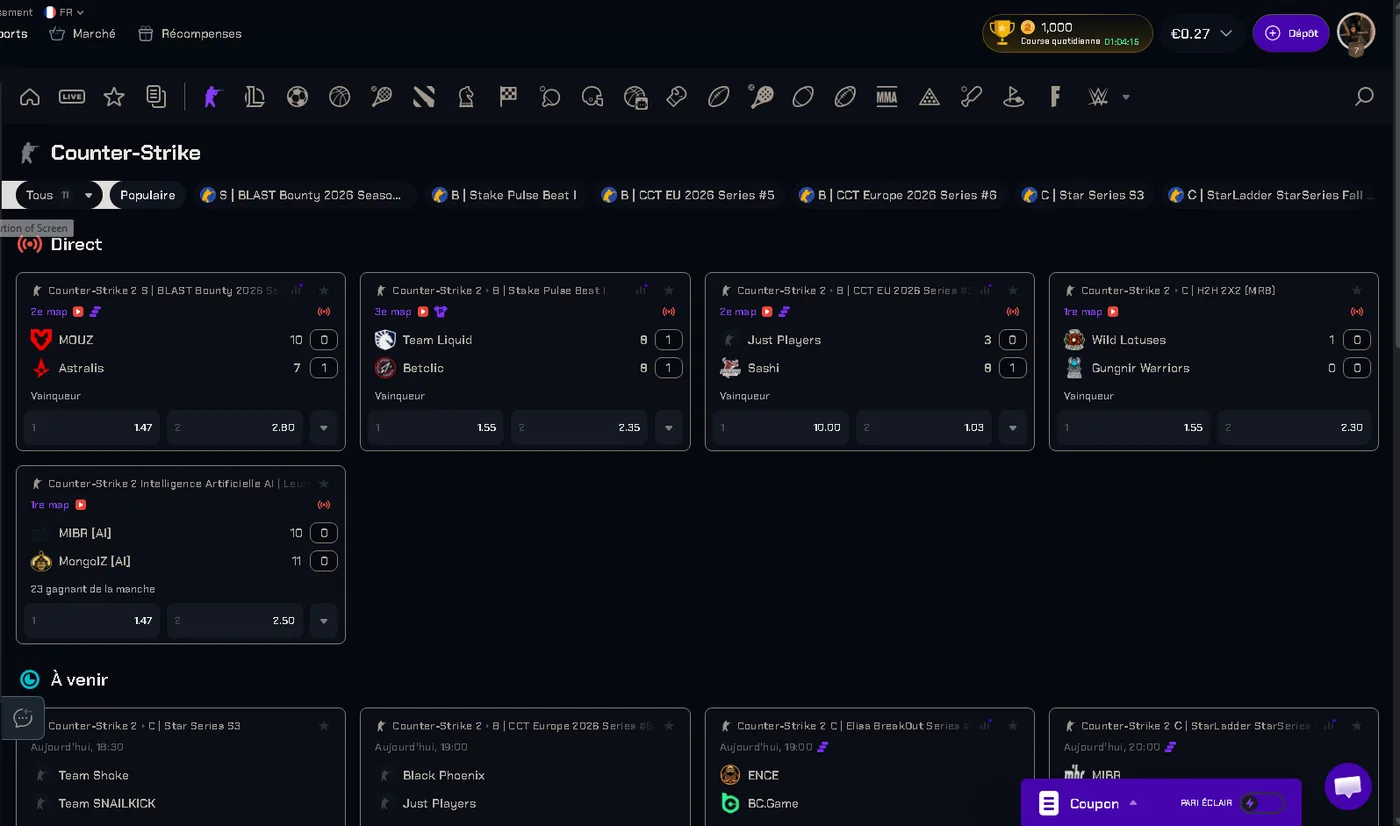Bet on MOUZ at odds 1.47
The height and width of the screenshot is (826, 1400).
point(92,427)
